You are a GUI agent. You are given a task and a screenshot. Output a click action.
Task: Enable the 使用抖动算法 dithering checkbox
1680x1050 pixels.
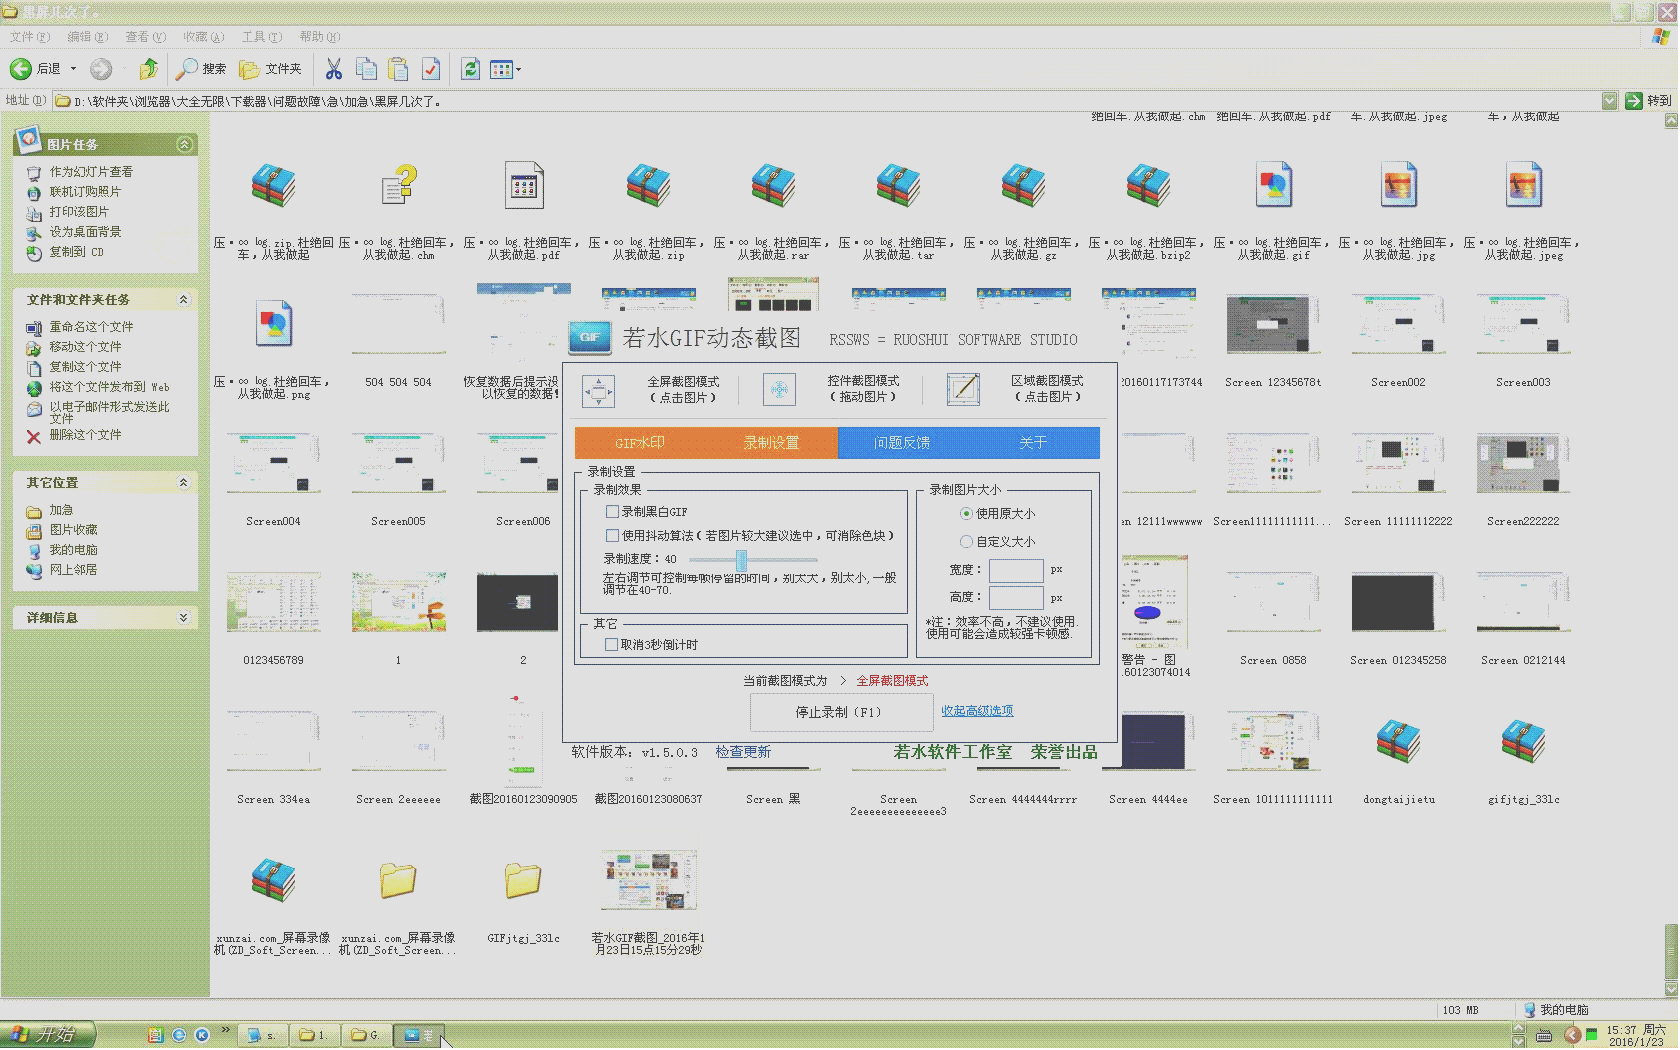(612, 535)
